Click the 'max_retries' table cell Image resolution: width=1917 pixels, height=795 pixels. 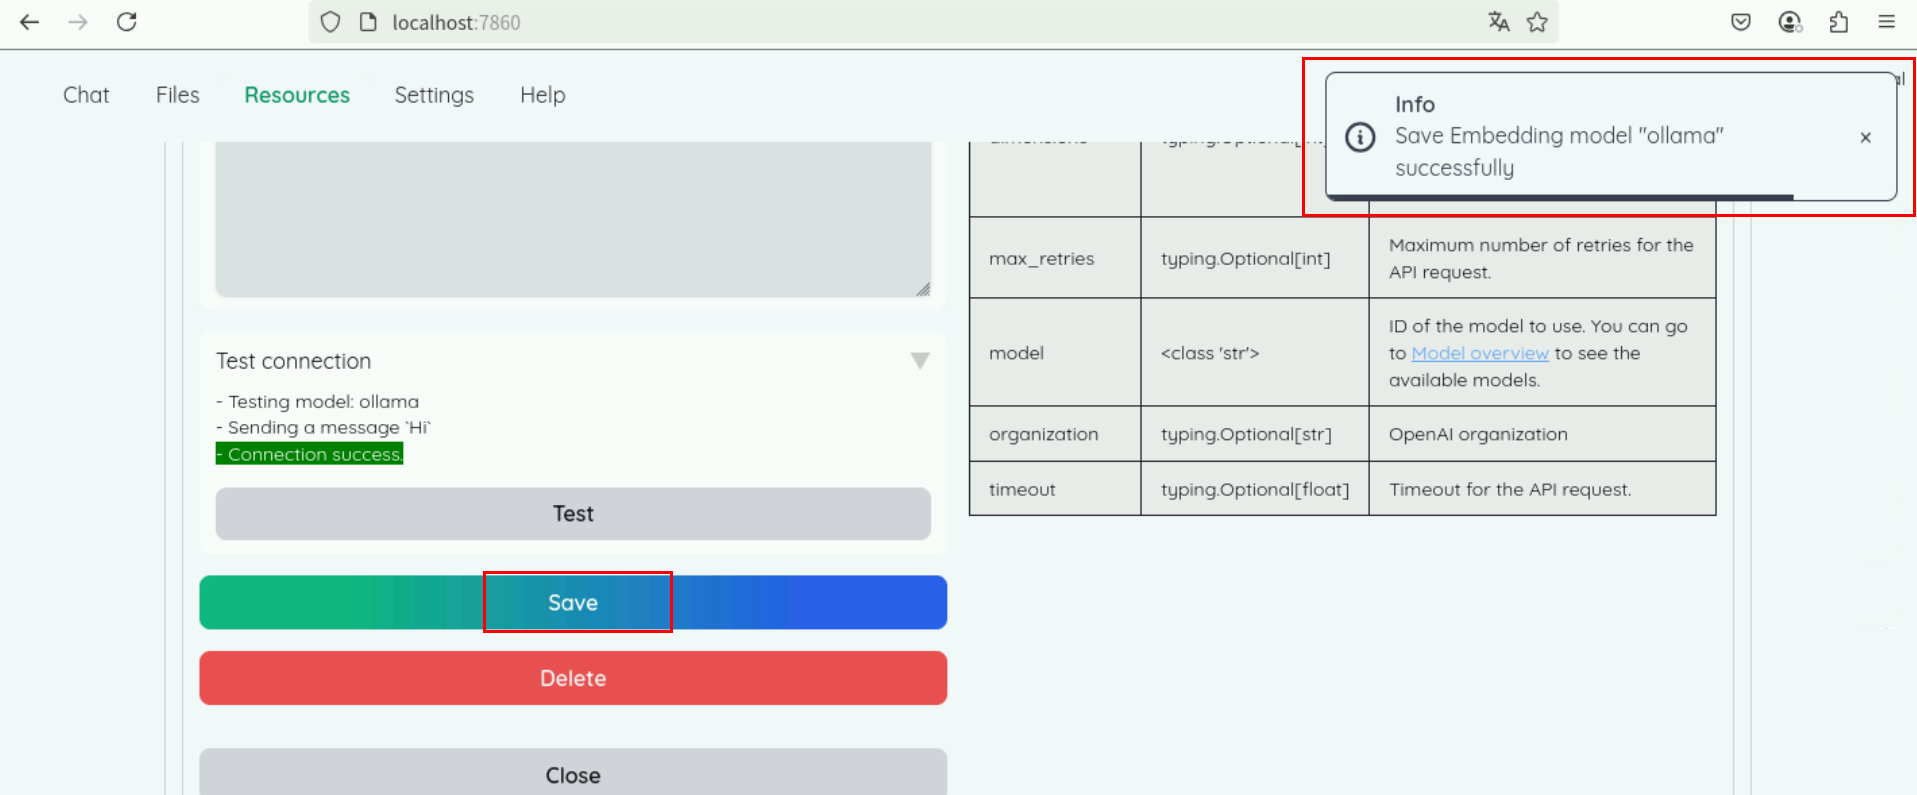click(1055, 258)
